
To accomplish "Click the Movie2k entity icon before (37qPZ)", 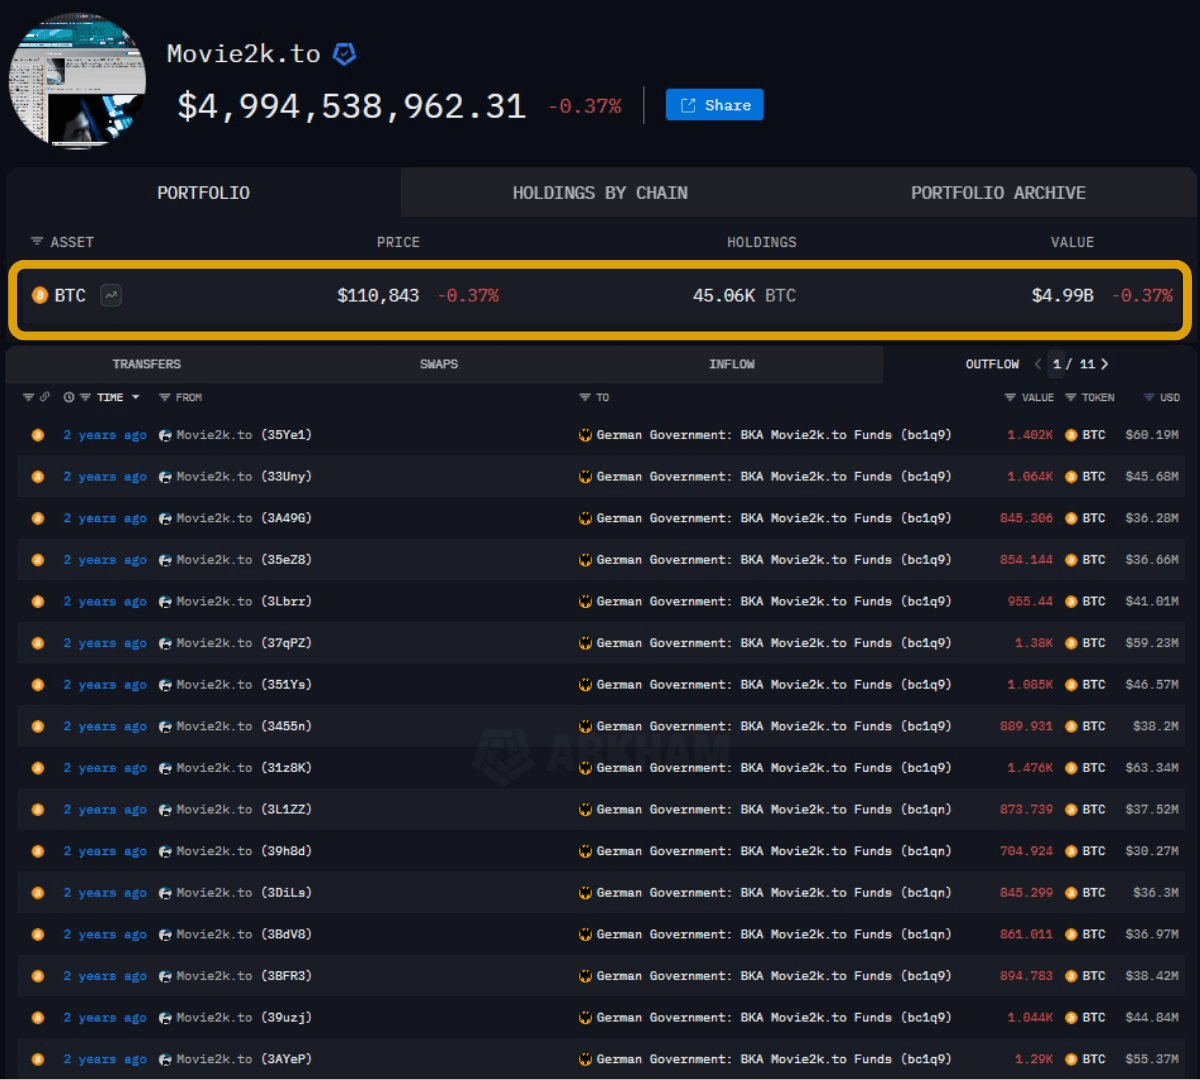I will 165,643.
